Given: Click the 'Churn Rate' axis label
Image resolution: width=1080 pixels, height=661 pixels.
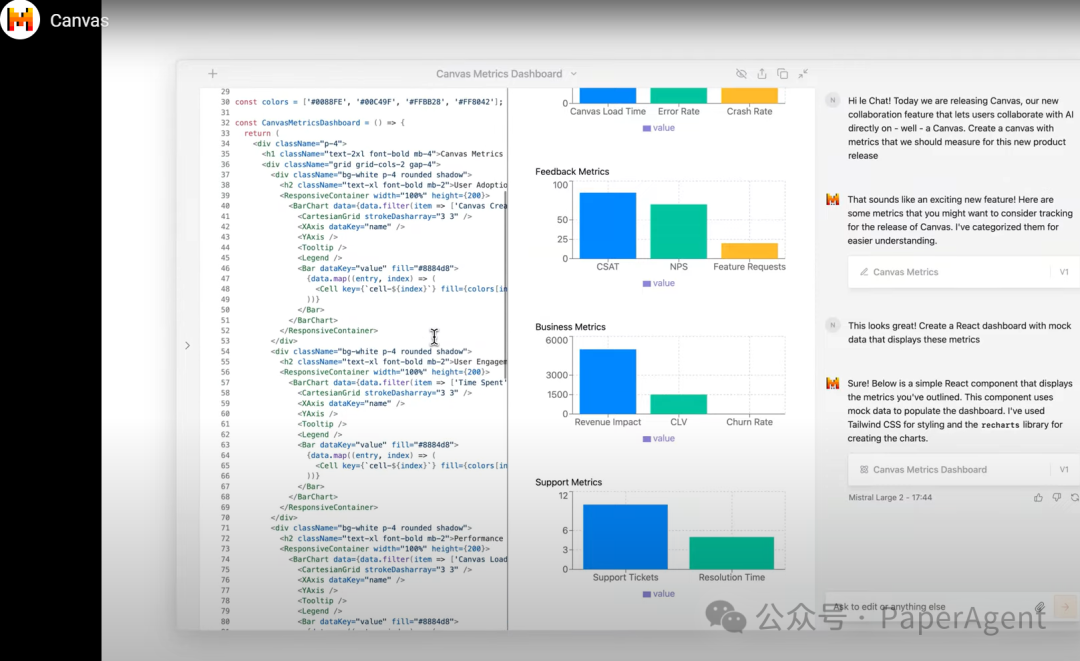Looking at the screenshot, I should pos(749,422).
